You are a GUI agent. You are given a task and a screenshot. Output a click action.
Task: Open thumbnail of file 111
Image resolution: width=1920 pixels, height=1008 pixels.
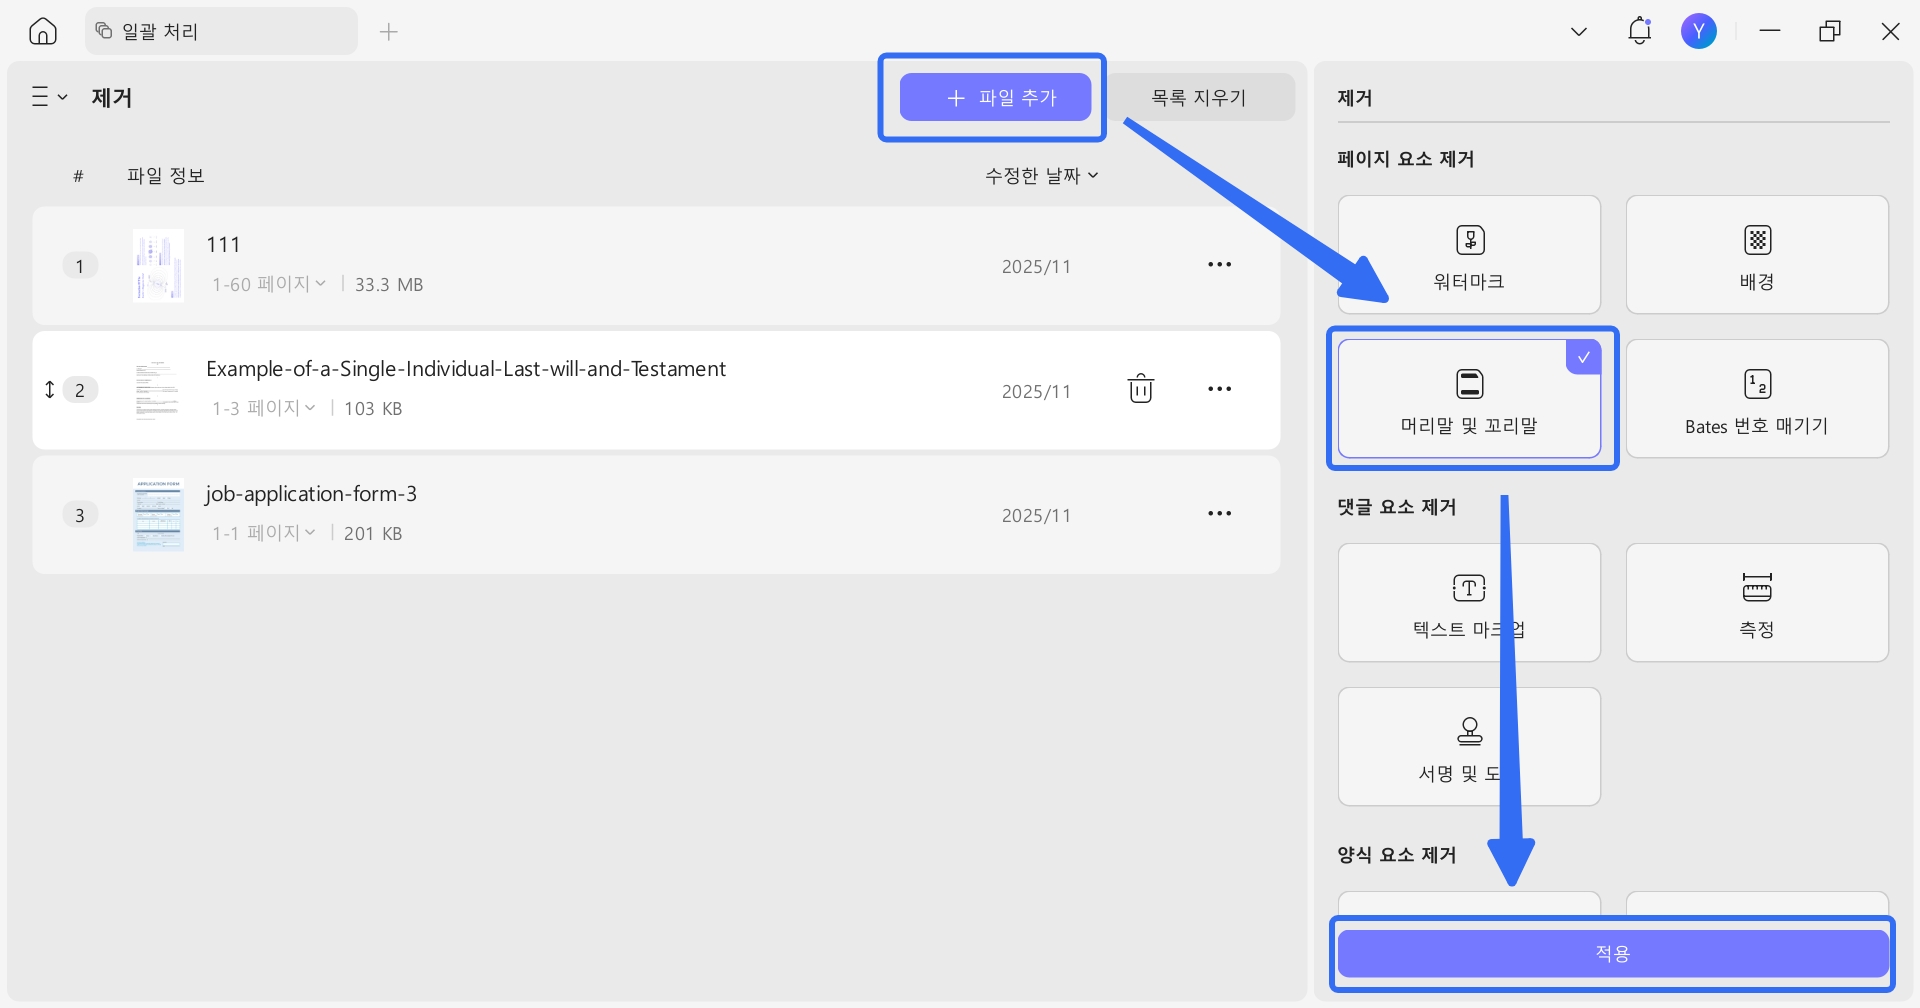(x=158, y=265)
